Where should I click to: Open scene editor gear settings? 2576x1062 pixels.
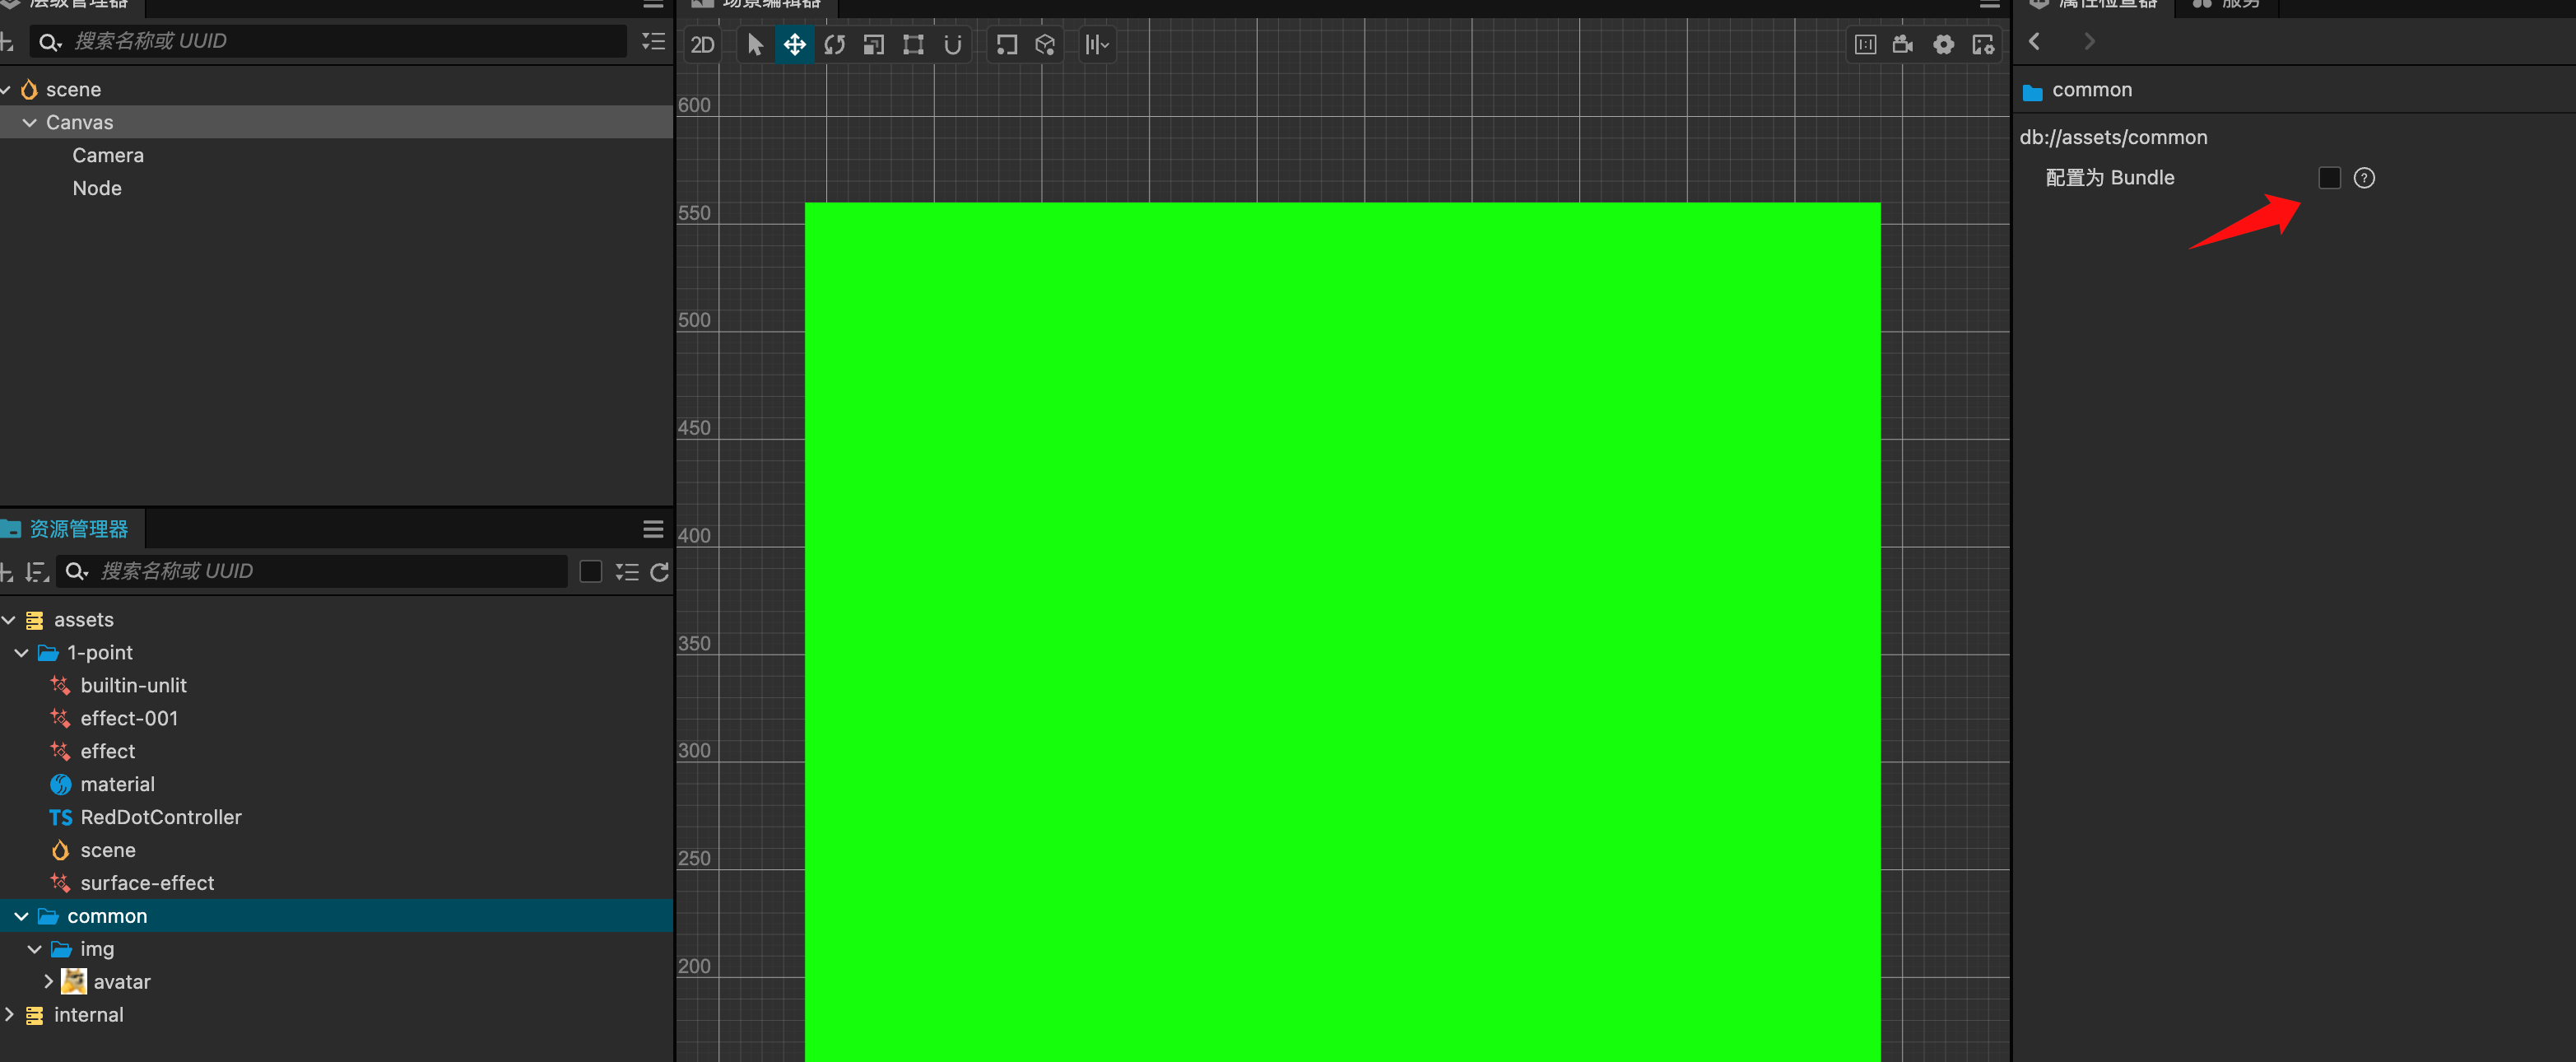(x=1943, y=44)
